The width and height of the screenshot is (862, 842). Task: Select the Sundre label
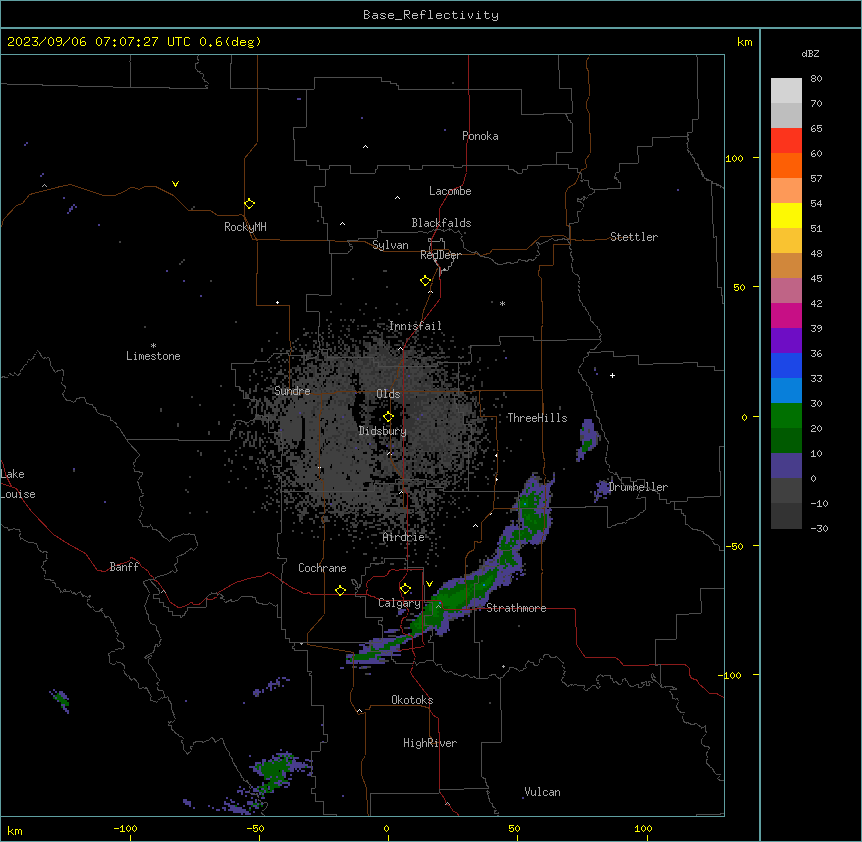pos(292,391)
